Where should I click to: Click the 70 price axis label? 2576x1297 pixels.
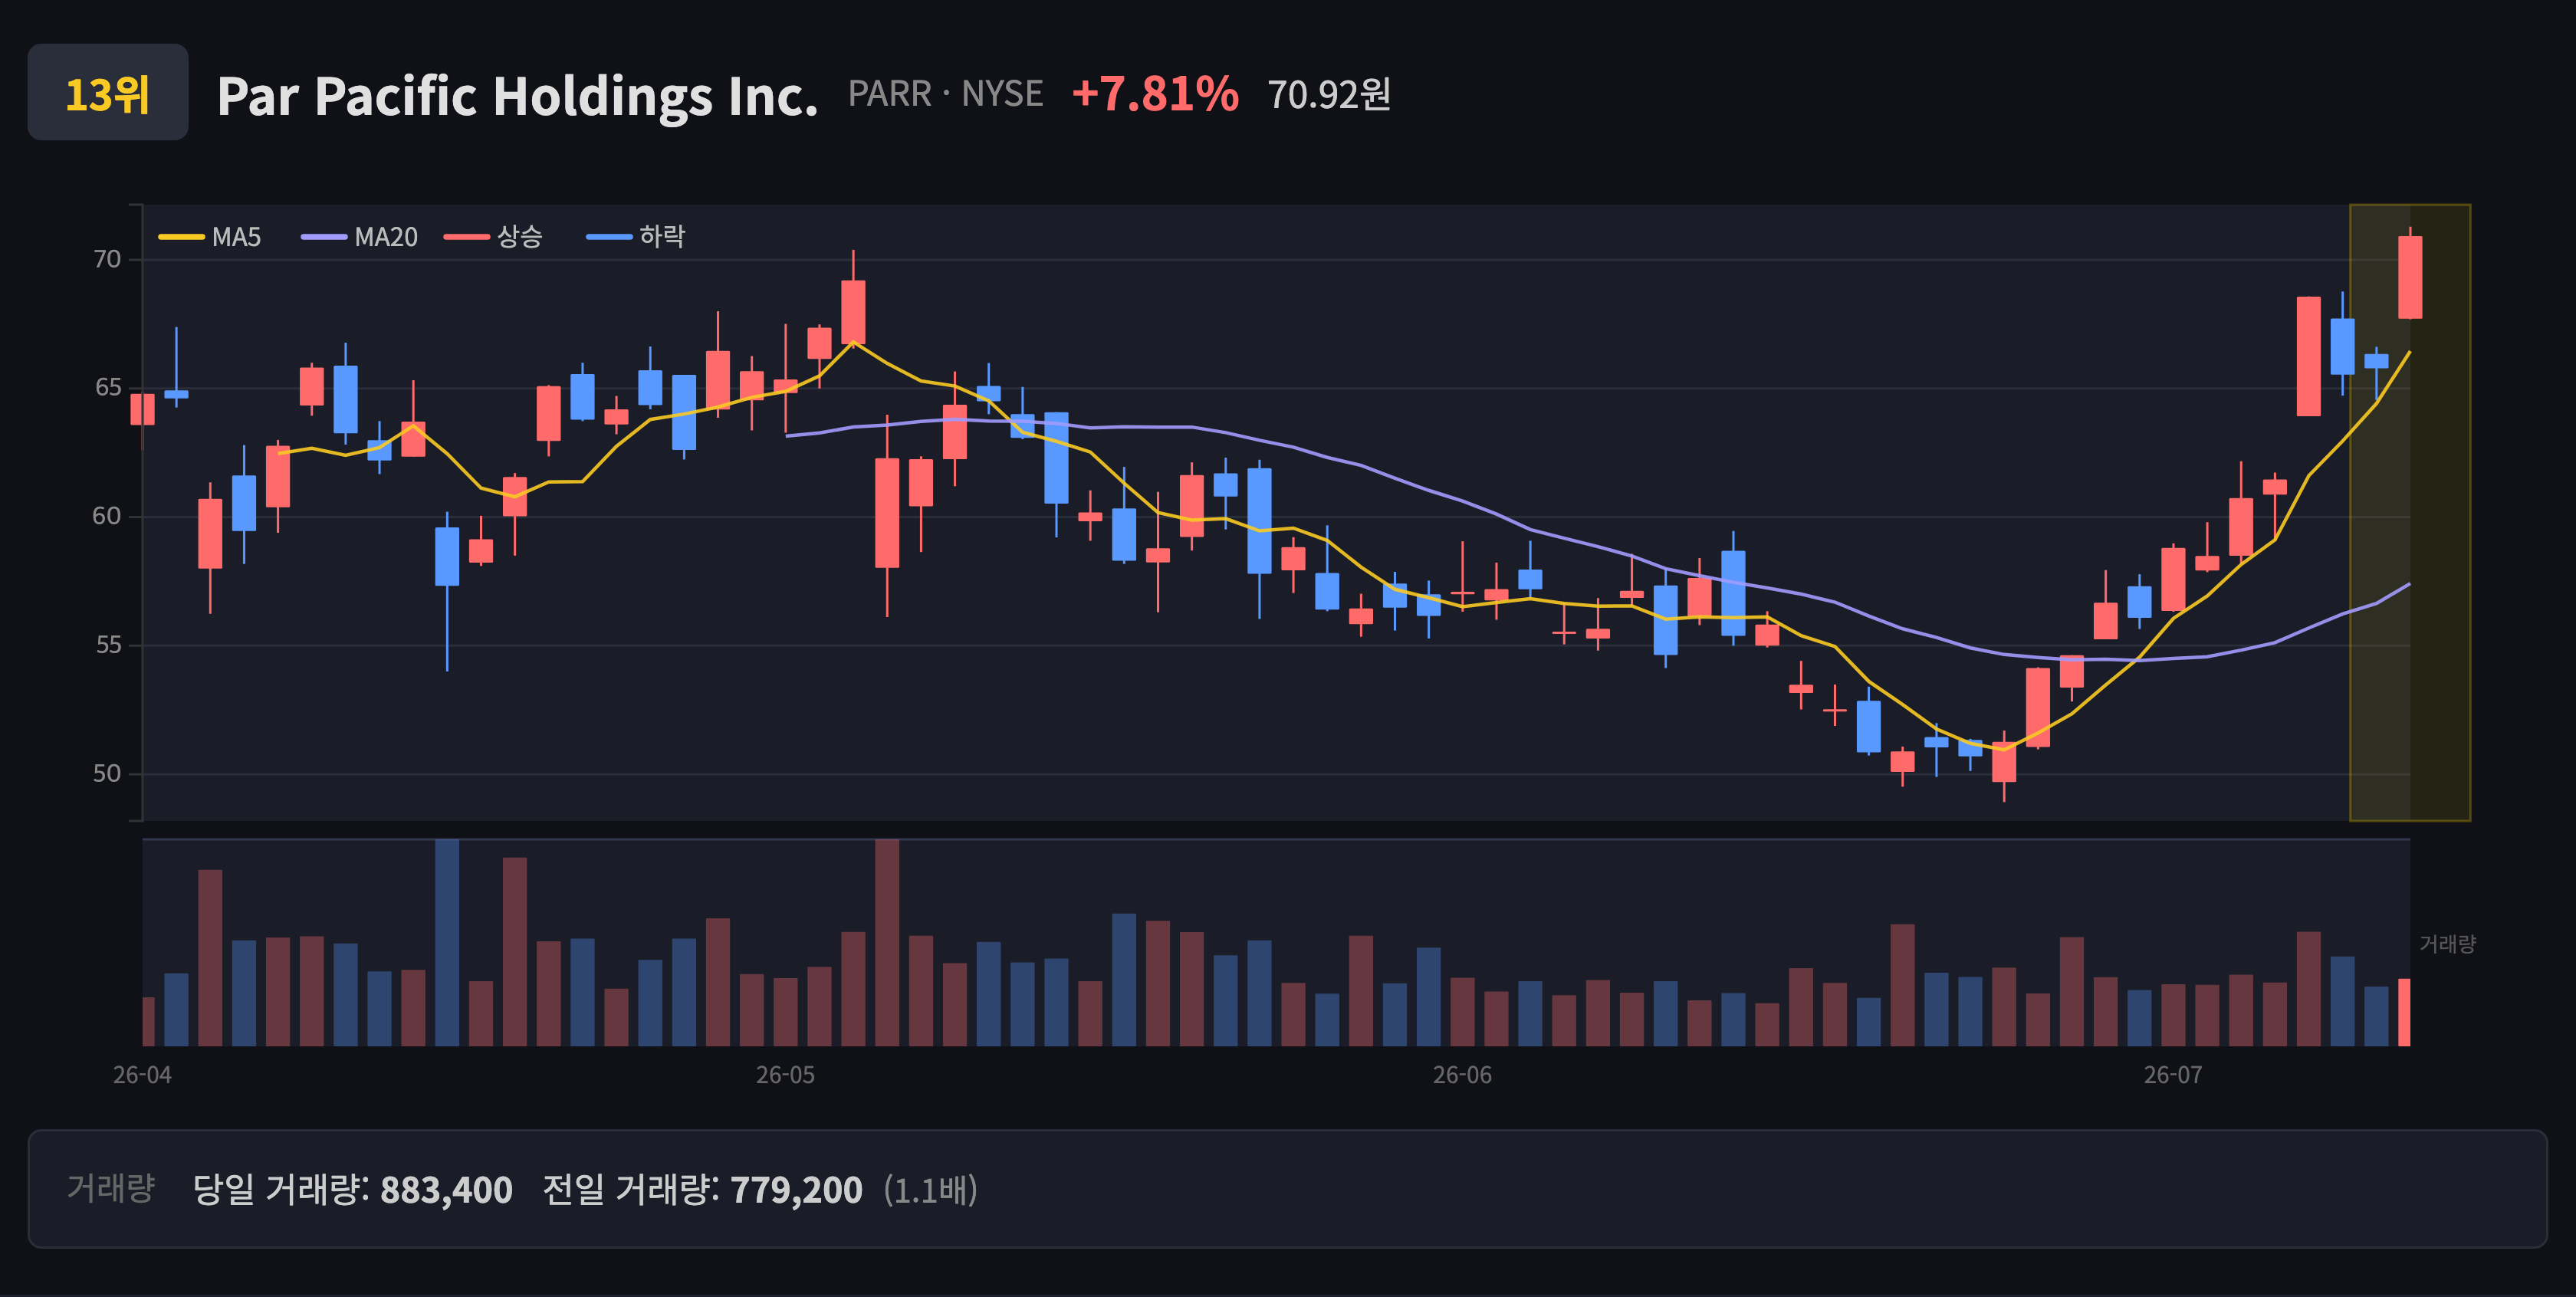tap(107, 260)
